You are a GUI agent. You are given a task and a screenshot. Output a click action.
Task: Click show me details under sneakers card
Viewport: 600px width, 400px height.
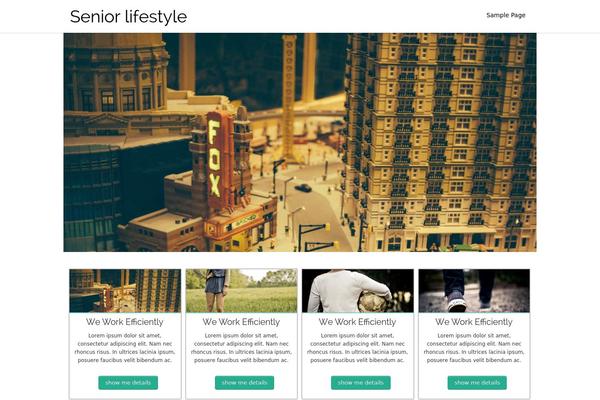point(477,383)
